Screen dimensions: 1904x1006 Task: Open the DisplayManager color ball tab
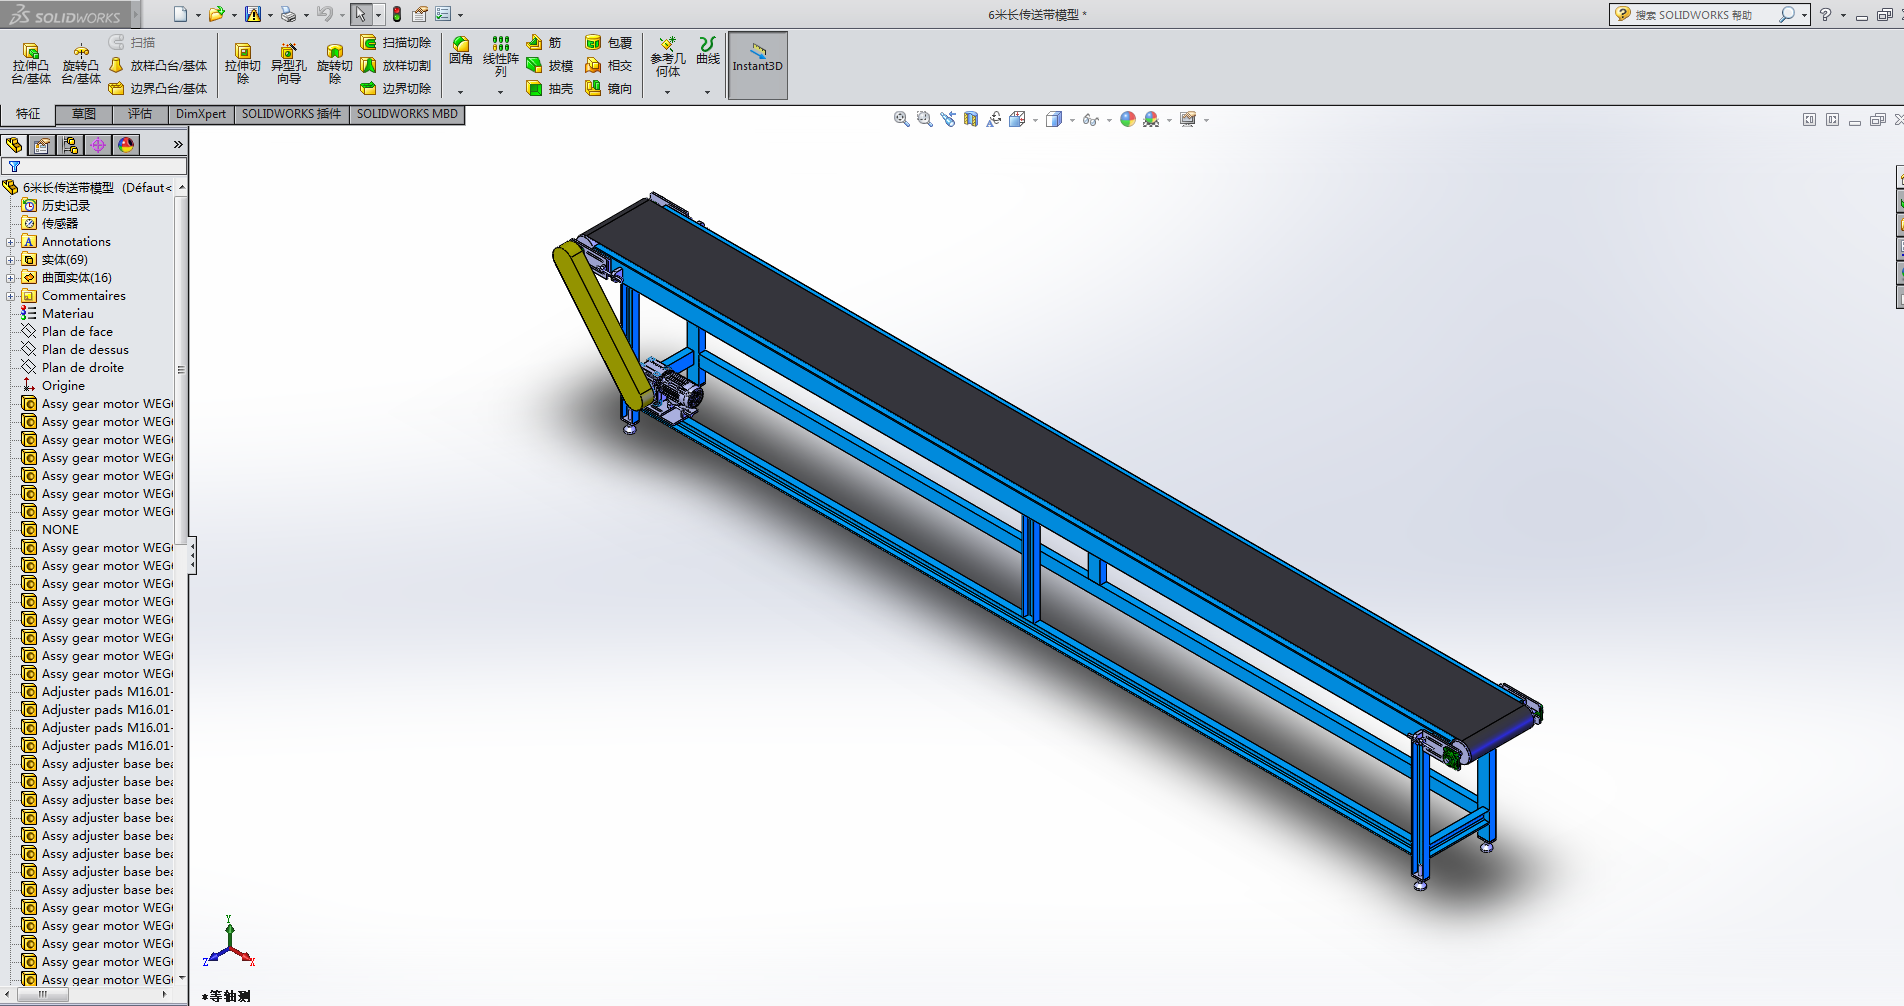(x=126, y=145)
